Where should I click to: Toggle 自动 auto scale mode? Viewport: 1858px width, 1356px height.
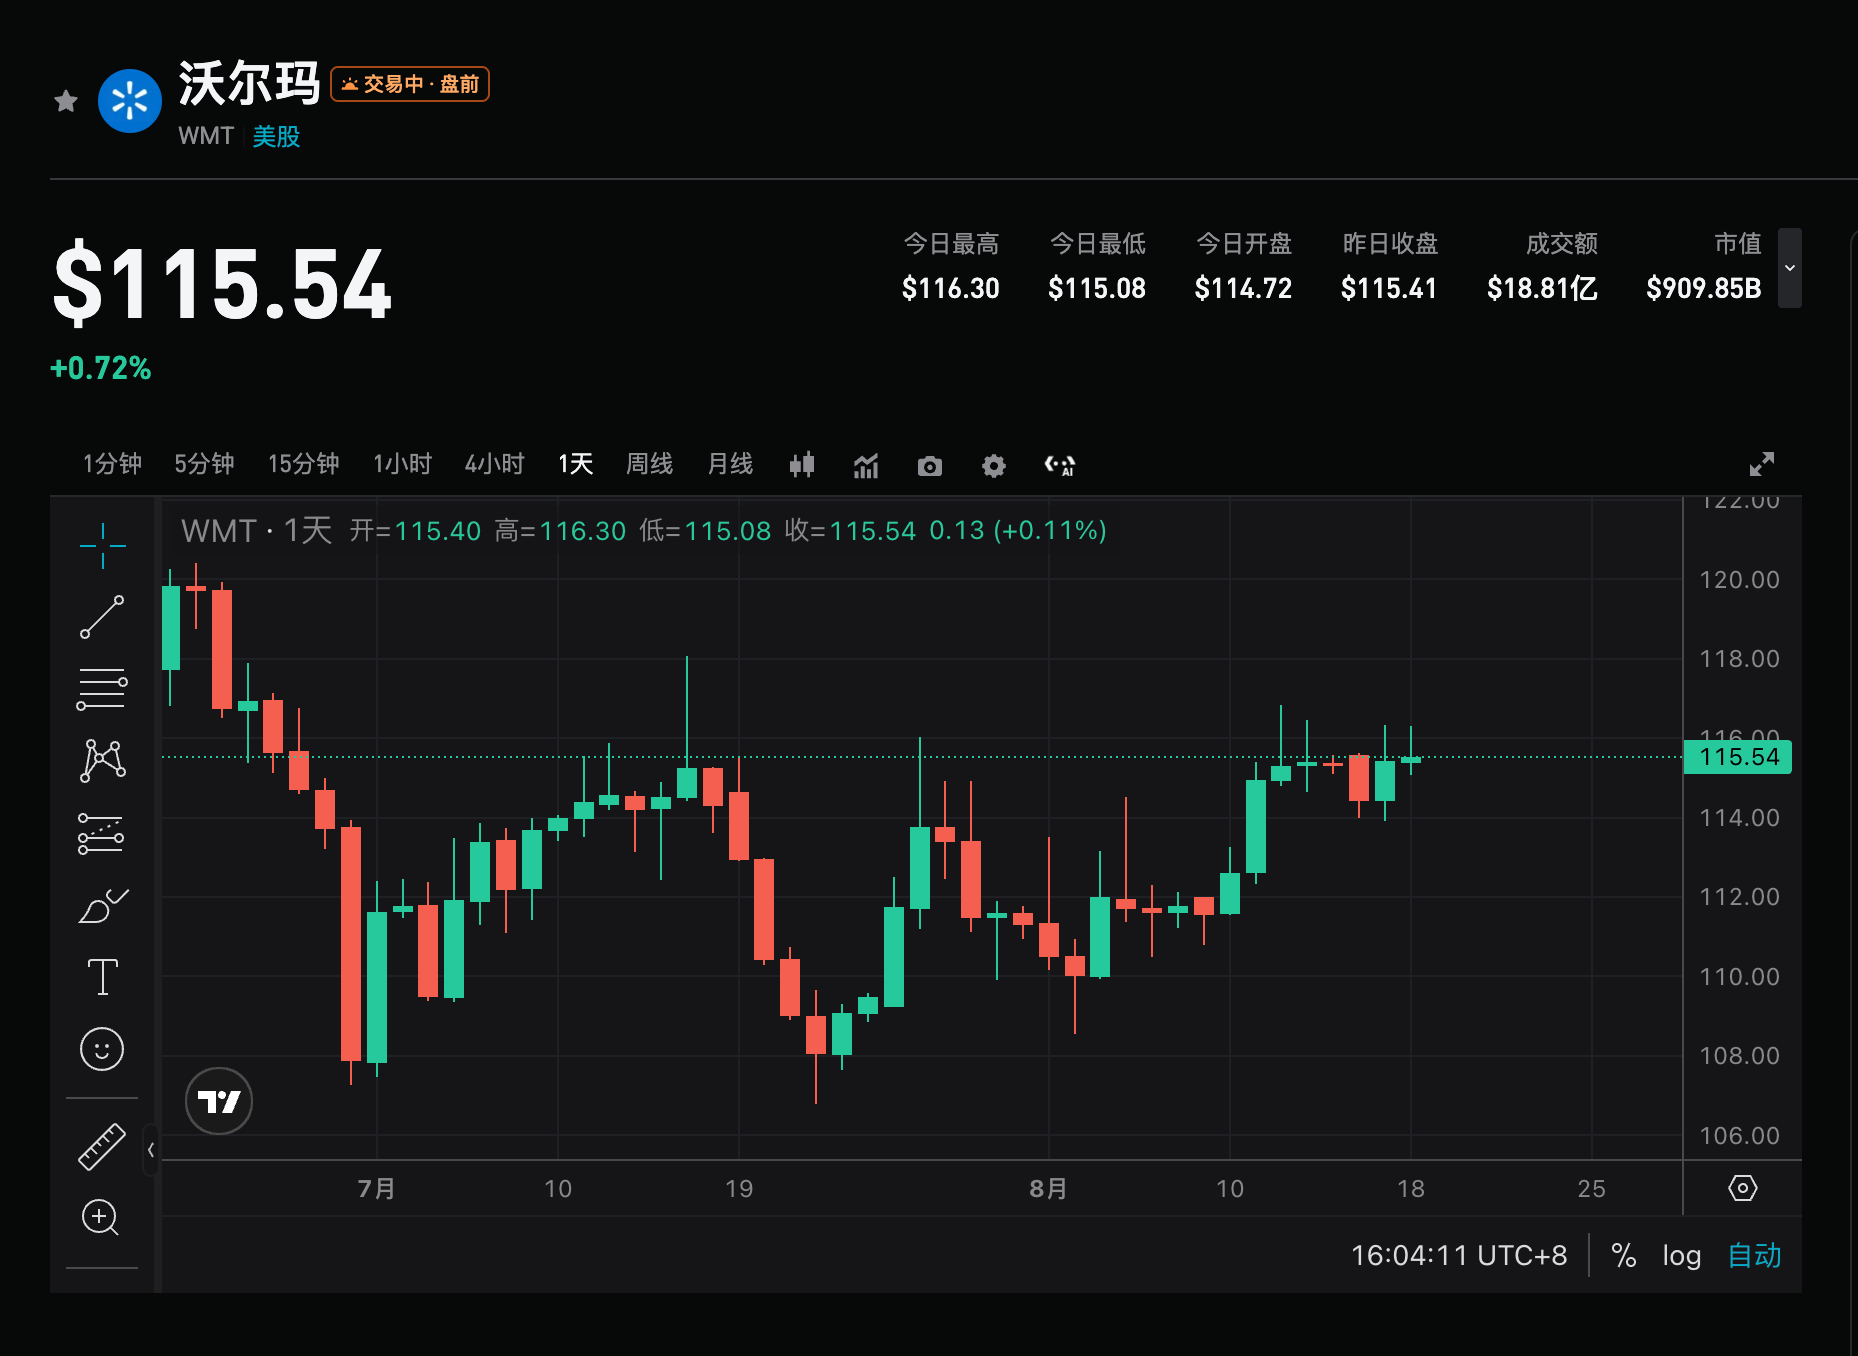coord(1755,1255)
